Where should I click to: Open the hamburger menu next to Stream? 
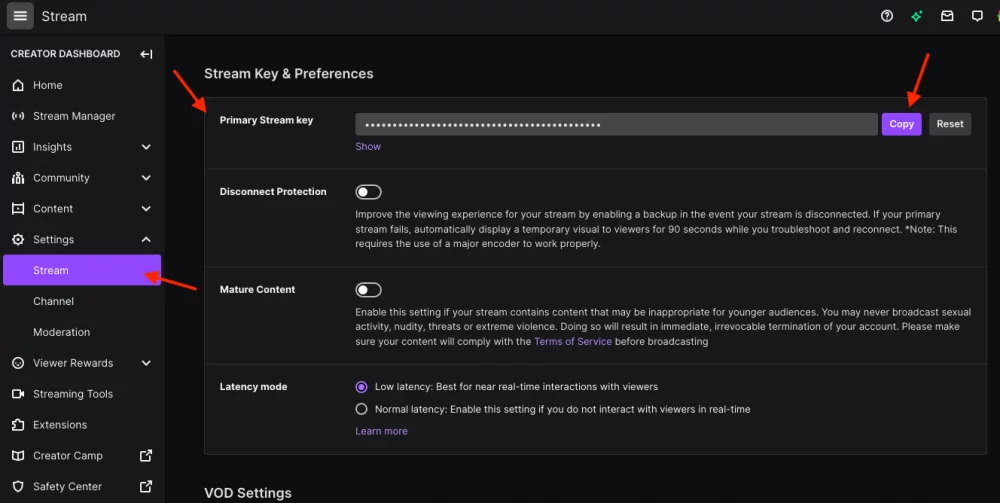coord(20,16)
